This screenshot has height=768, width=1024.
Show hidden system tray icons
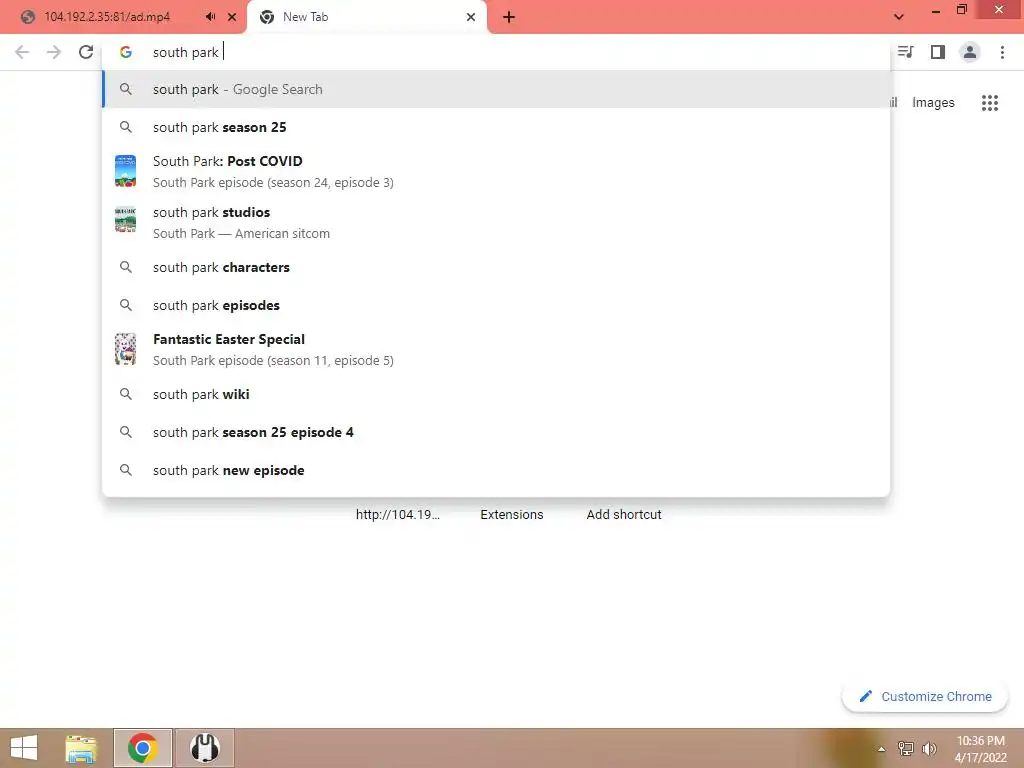882,749
